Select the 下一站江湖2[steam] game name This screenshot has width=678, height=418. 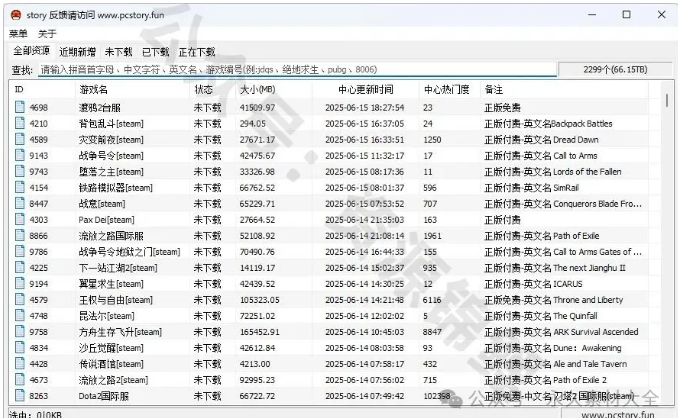118,268
